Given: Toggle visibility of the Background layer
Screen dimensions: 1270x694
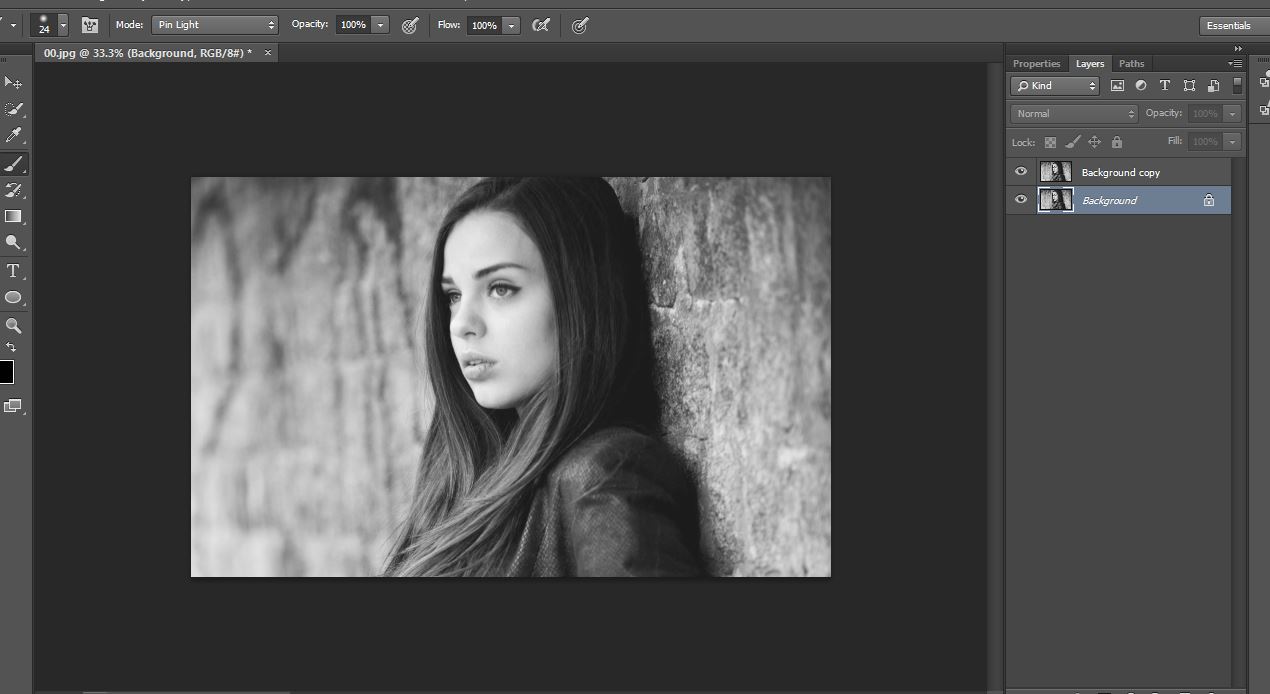Looking at the screenshot, I should click(x=1020, y=200).
